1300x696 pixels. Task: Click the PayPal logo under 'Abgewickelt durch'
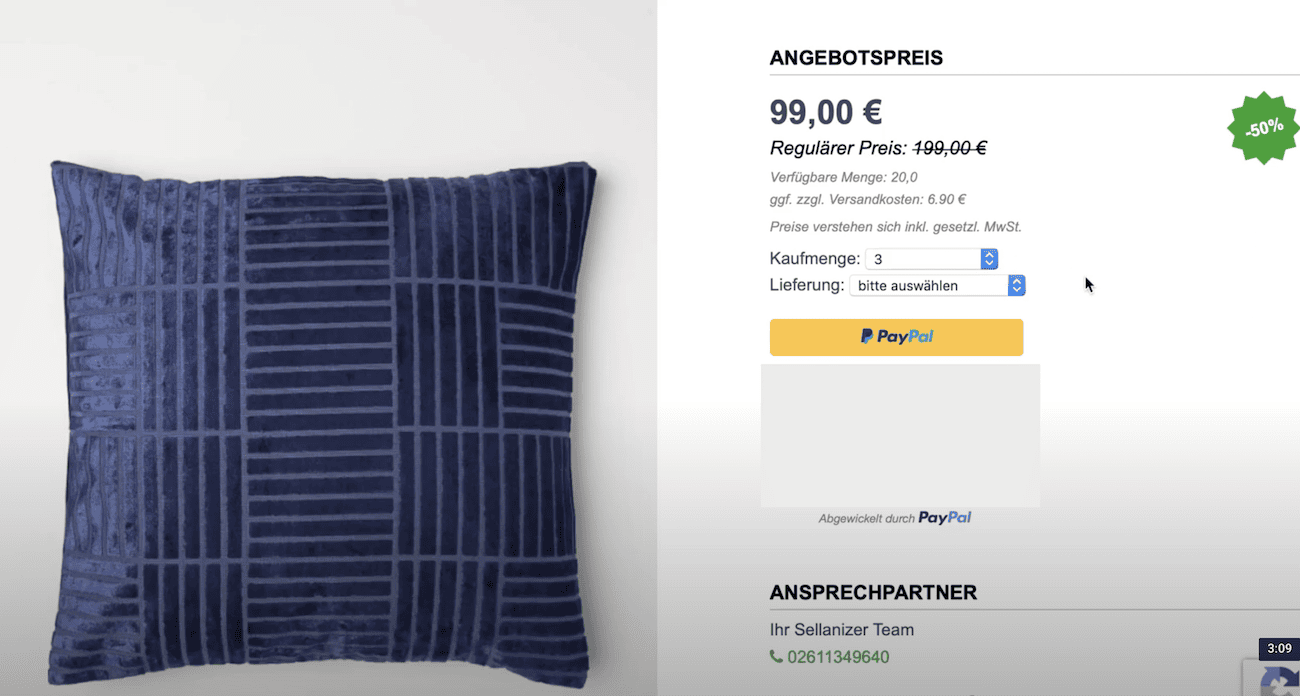(945, 518)
